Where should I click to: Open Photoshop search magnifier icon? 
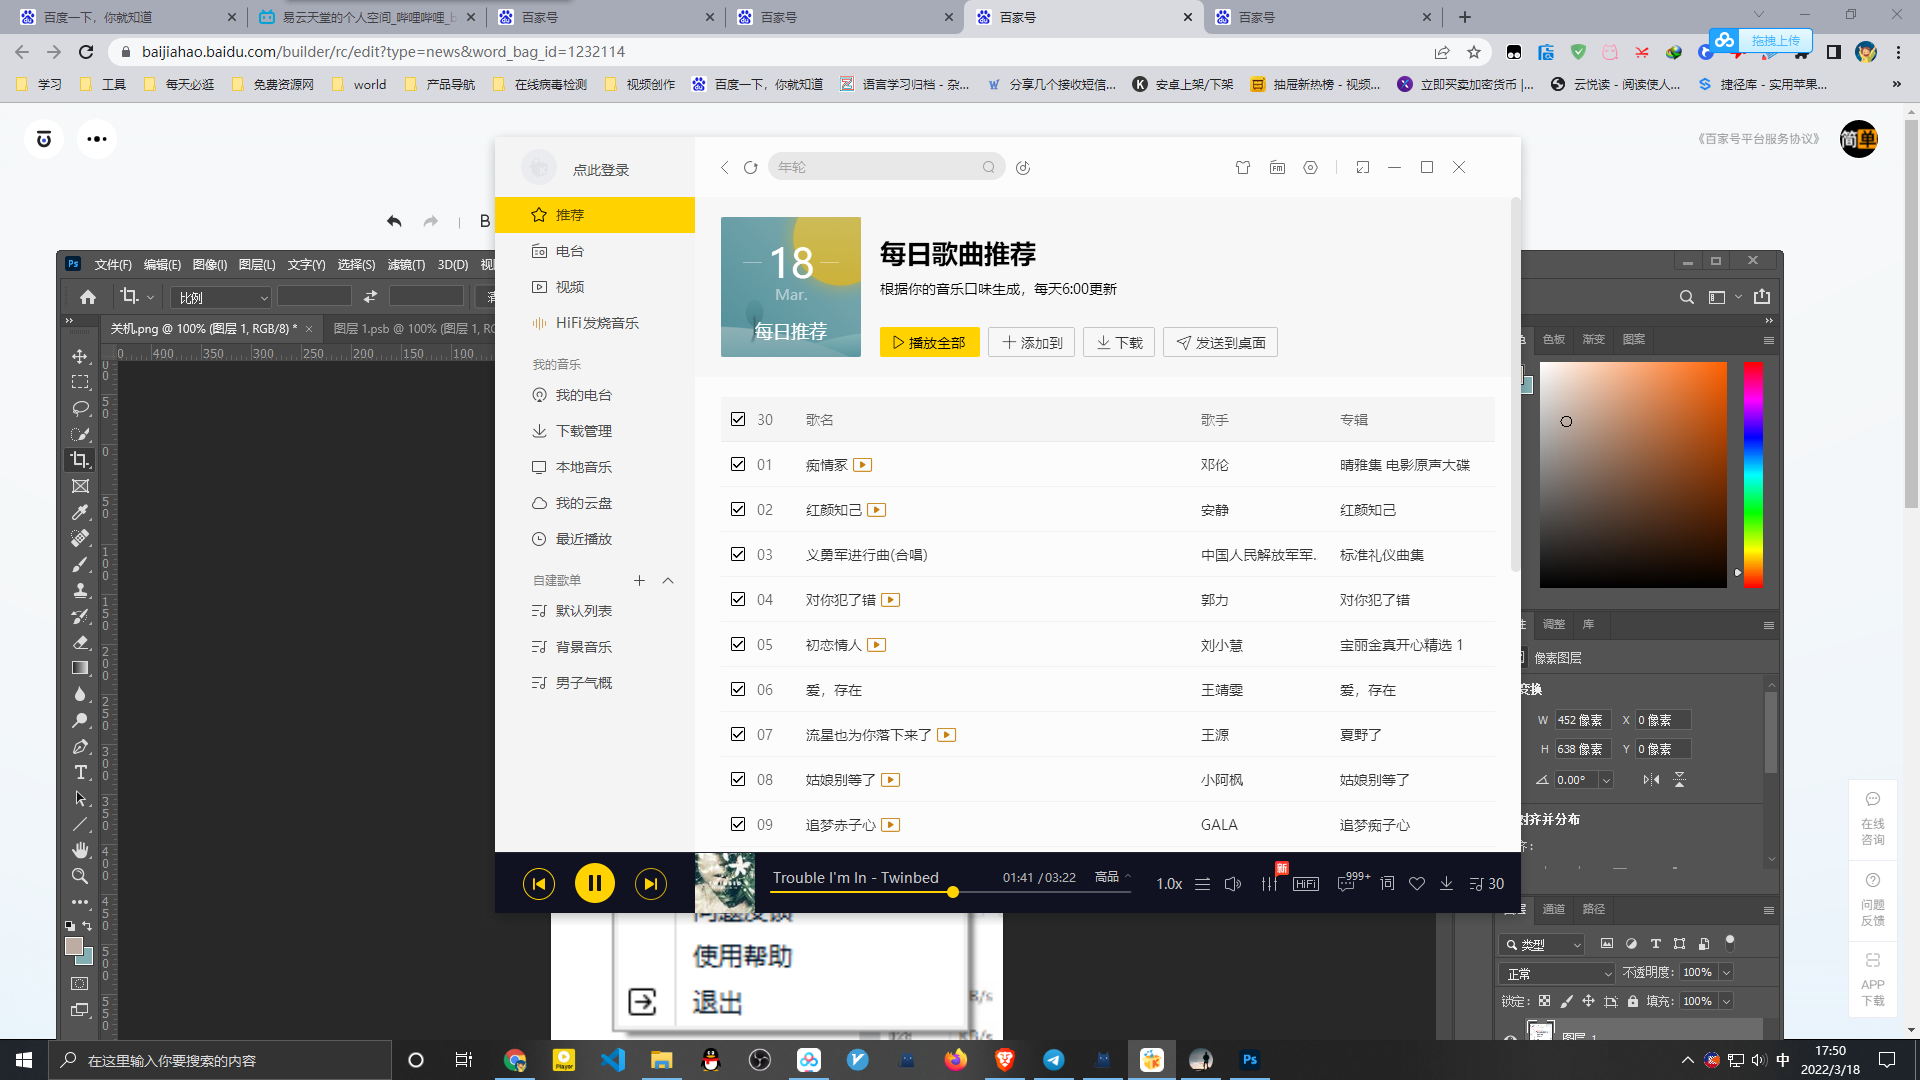click(x=1687, y=297)
